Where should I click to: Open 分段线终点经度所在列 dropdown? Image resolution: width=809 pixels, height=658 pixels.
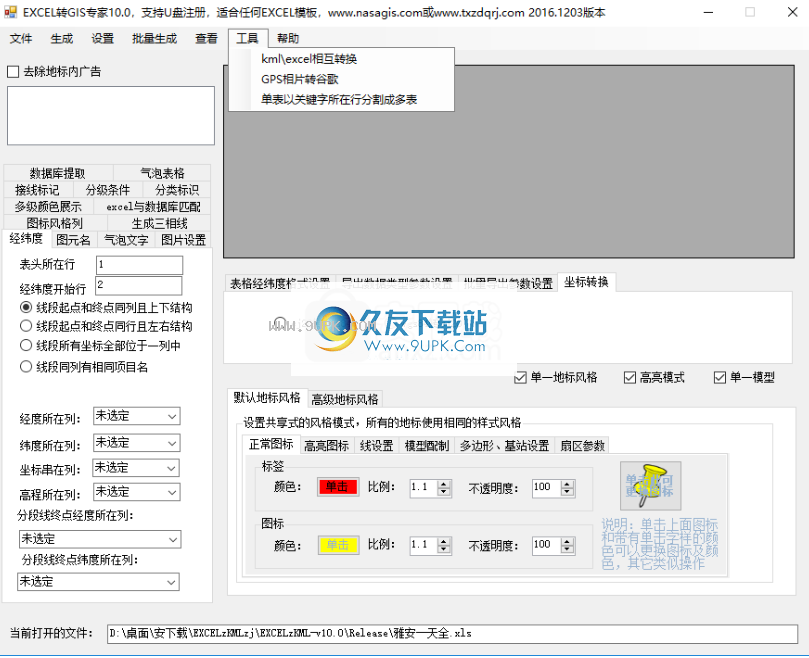pos(100,539)
